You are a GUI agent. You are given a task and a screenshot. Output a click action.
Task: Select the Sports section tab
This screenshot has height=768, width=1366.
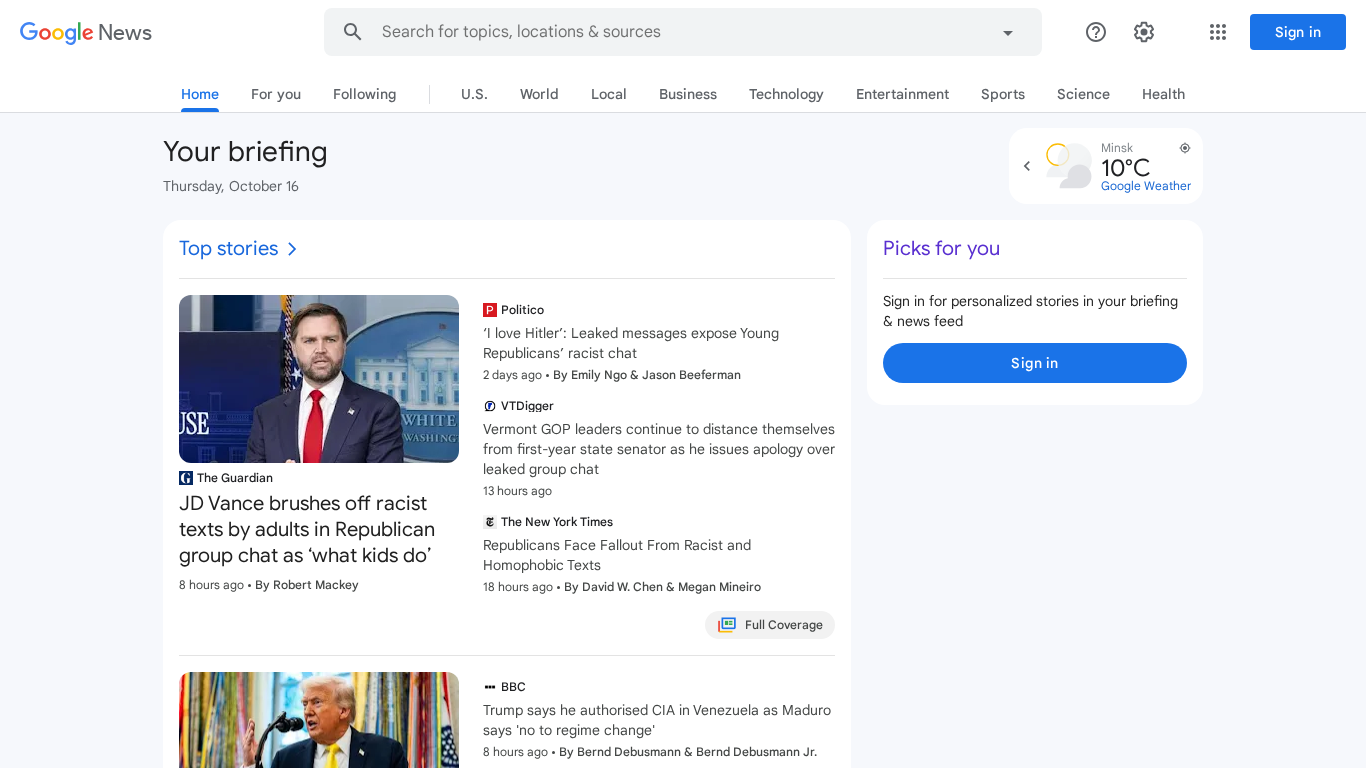tap(1002, 94)
